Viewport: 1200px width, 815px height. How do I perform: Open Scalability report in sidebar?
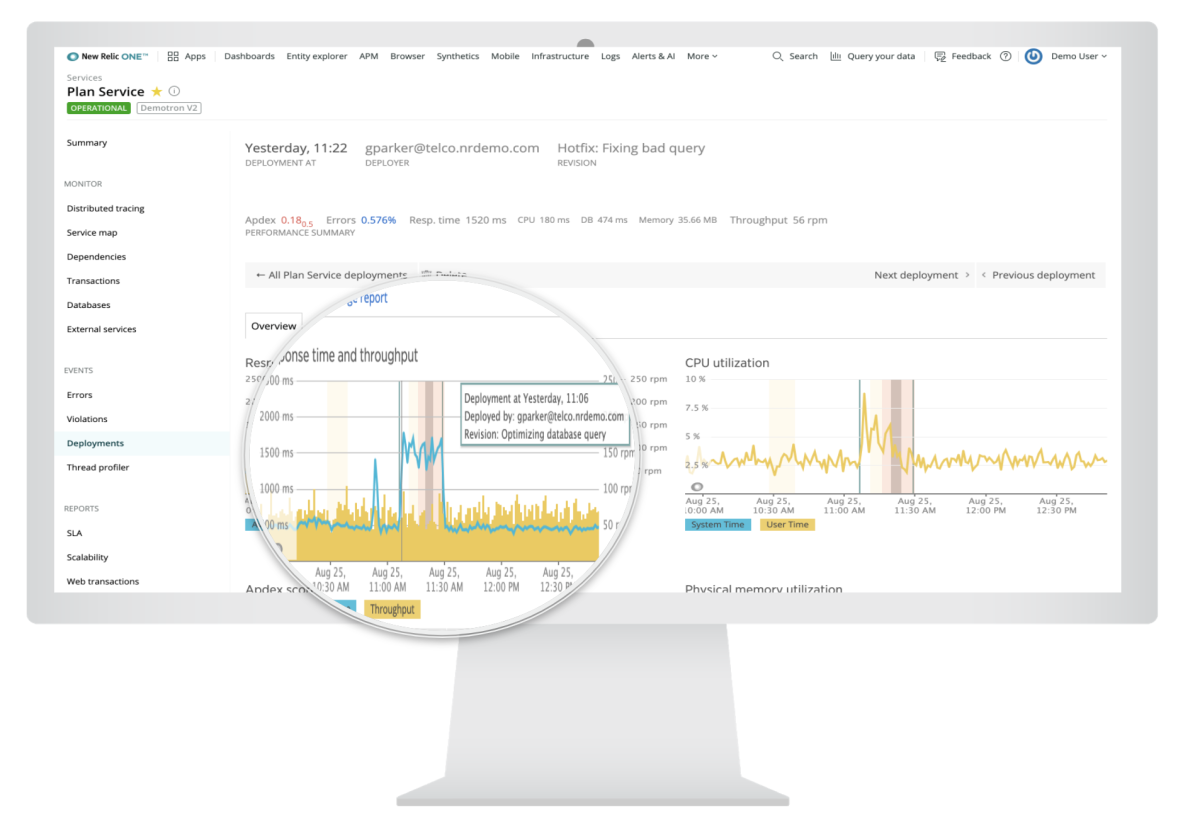pos(88,557)
